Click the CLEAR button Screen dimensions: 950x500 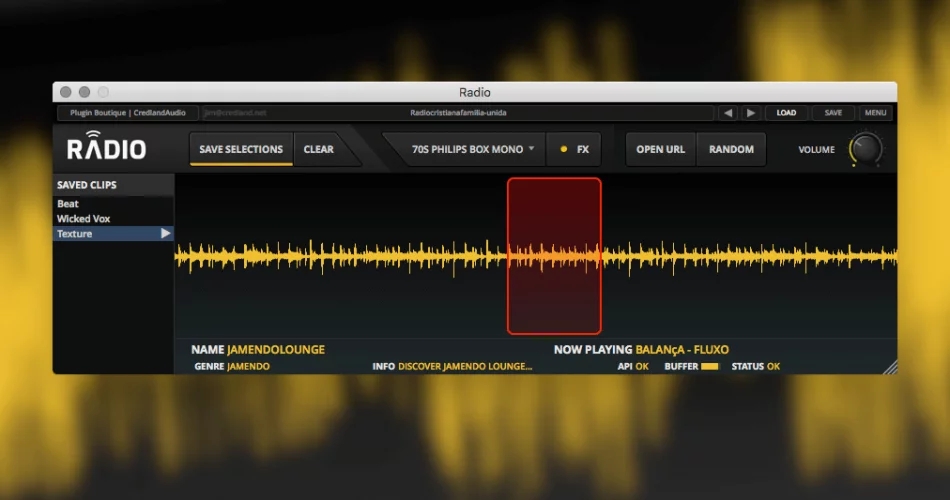tap(319, 149)
